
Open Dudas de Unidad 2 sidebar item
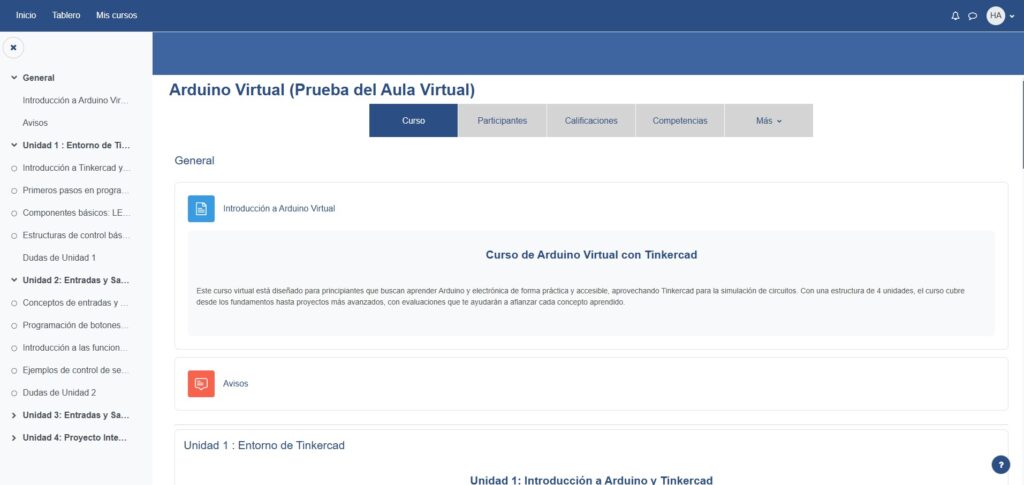click(x=59, y=393)
